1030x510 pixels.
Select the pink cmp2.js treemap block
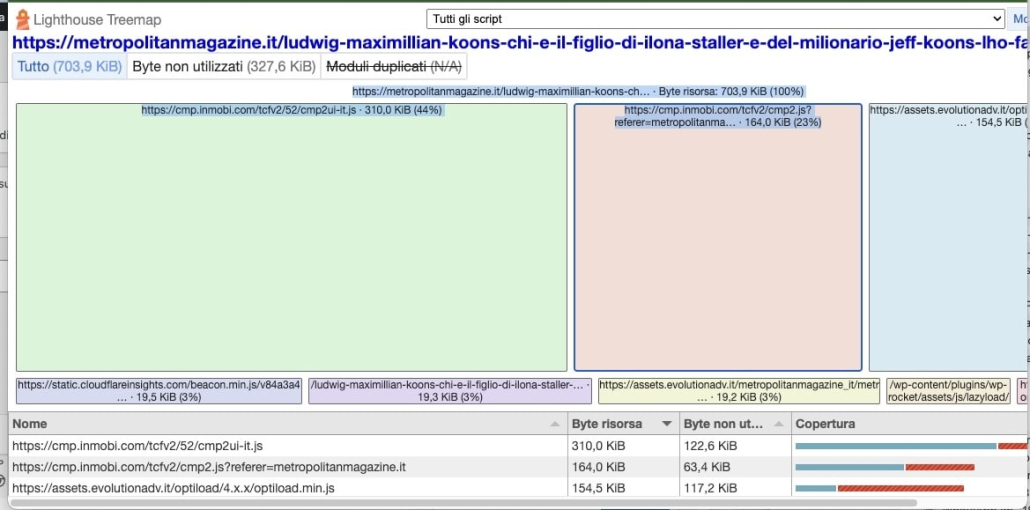[x=718, y=237]
